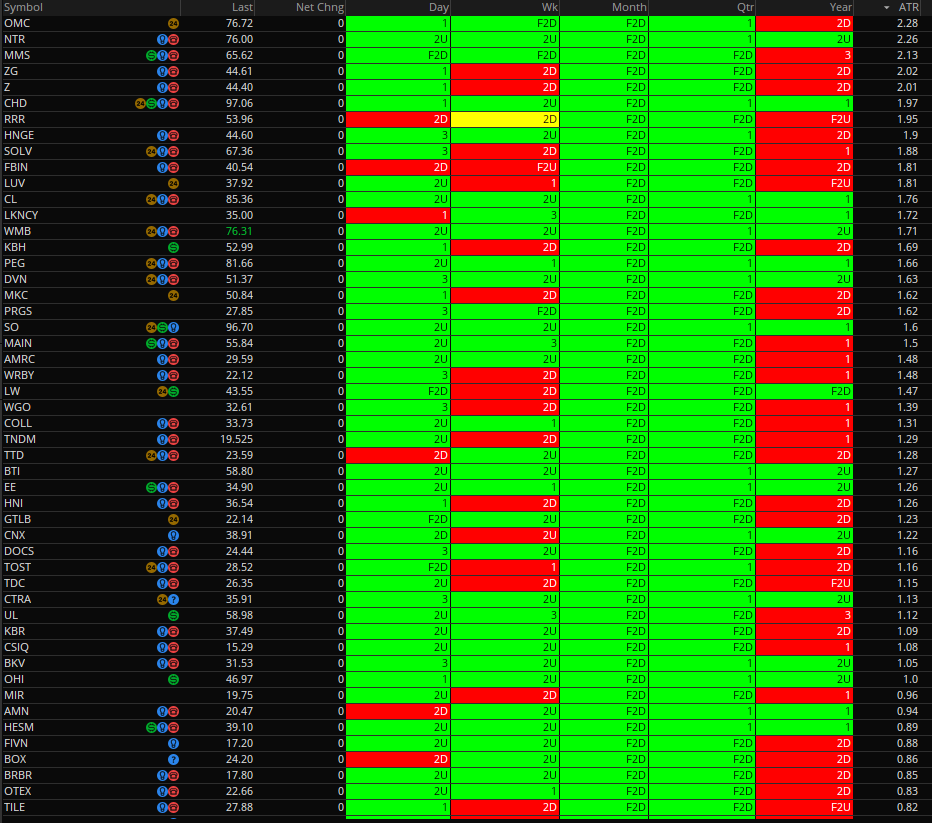
Task: Click the lightbulb icon in the MAIN row
Action: coord(162,343)
